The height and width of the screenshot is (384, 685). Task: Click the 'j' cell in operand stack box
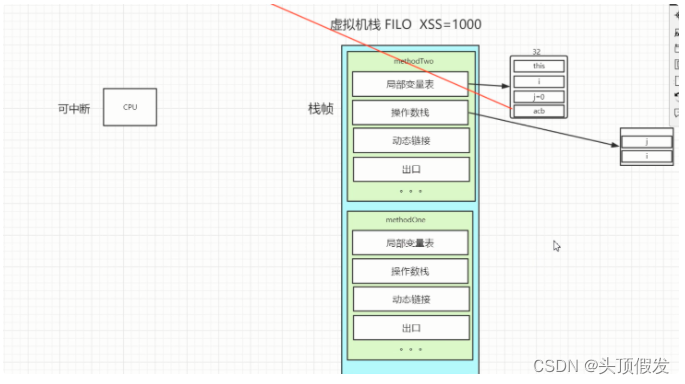[647, 142]
